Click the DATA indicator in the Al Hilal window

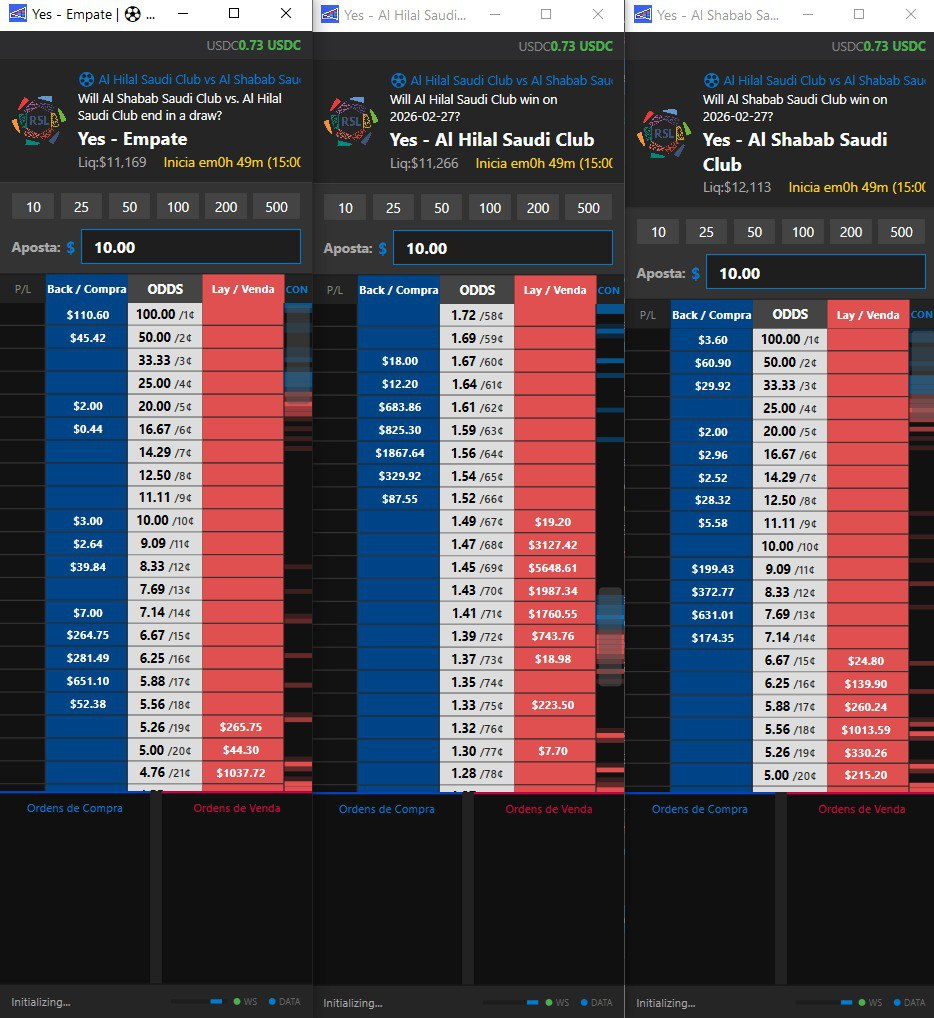tap(595, 1001)
